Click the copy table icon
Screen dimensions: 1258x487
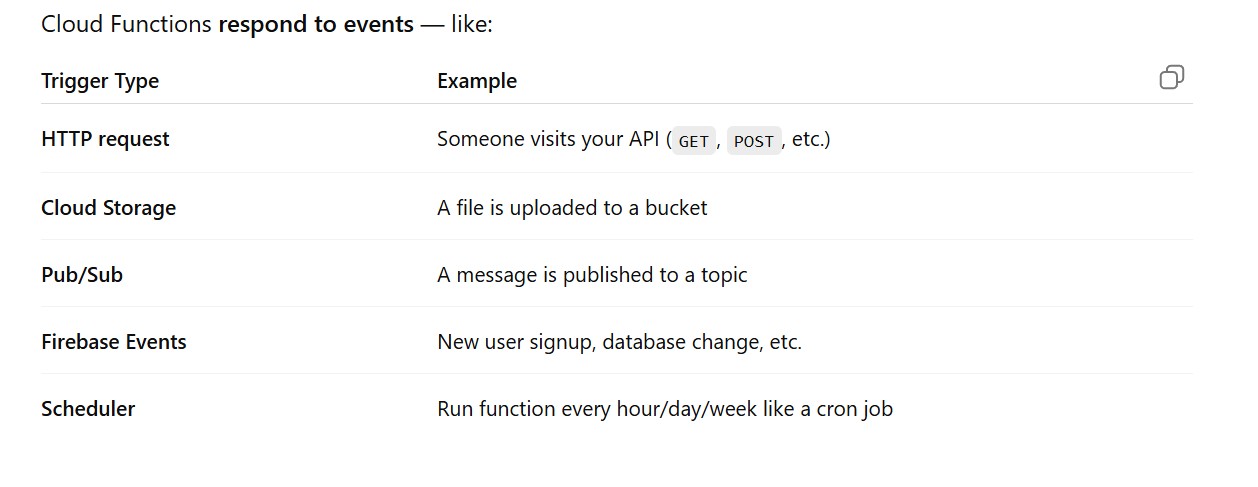[x=1171, y=78]
